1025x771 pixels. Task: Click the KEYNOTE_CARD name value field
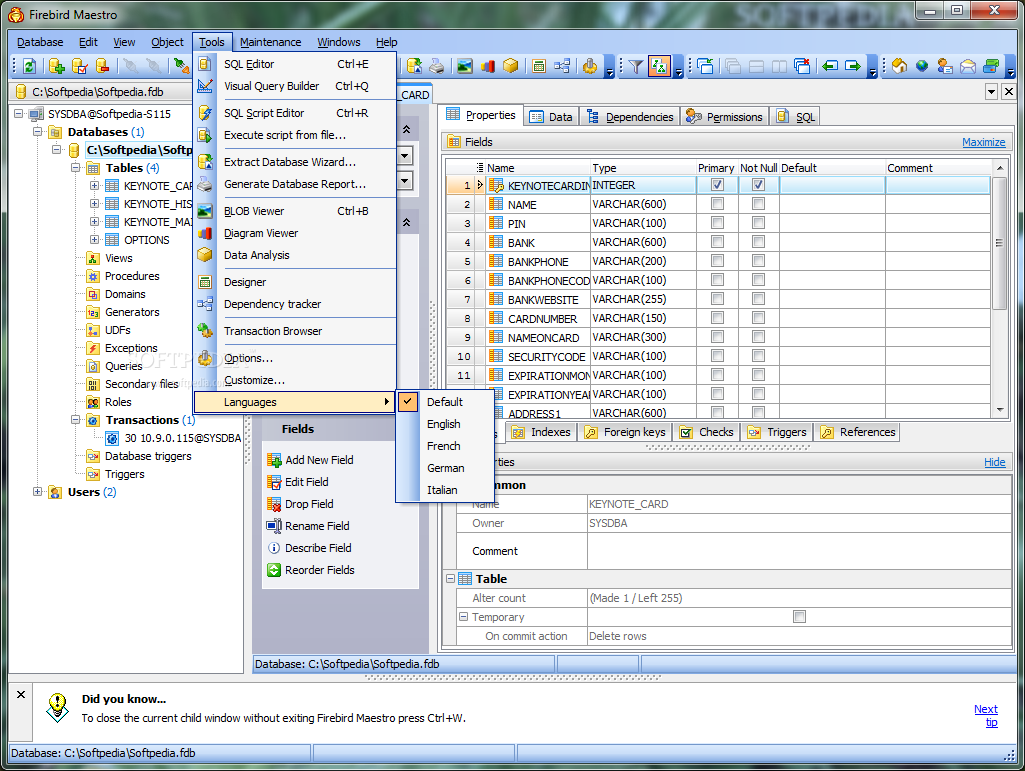pos(799,504)
